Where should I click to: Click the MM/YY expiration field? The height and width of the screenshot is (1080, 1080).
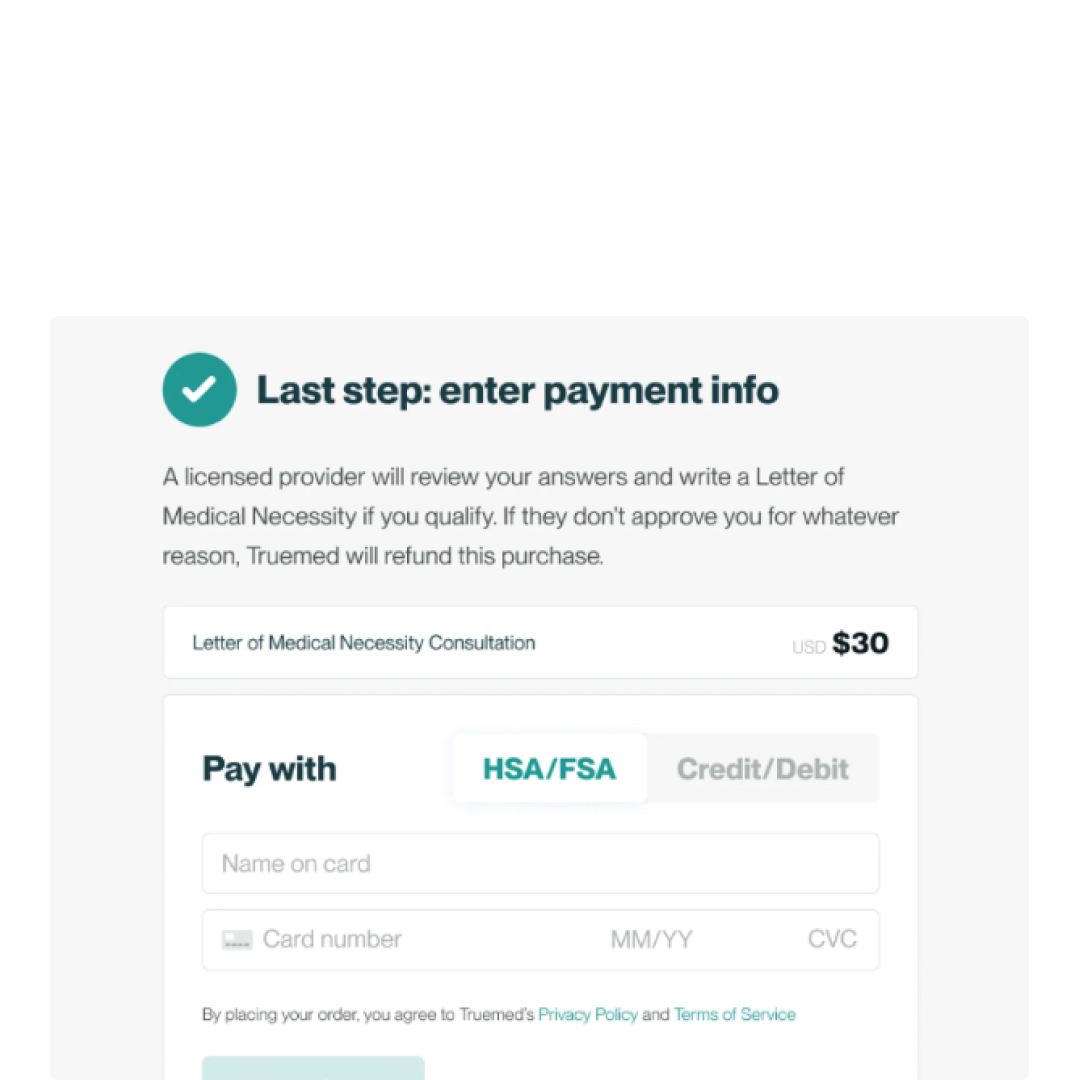(x=651, y=940)
